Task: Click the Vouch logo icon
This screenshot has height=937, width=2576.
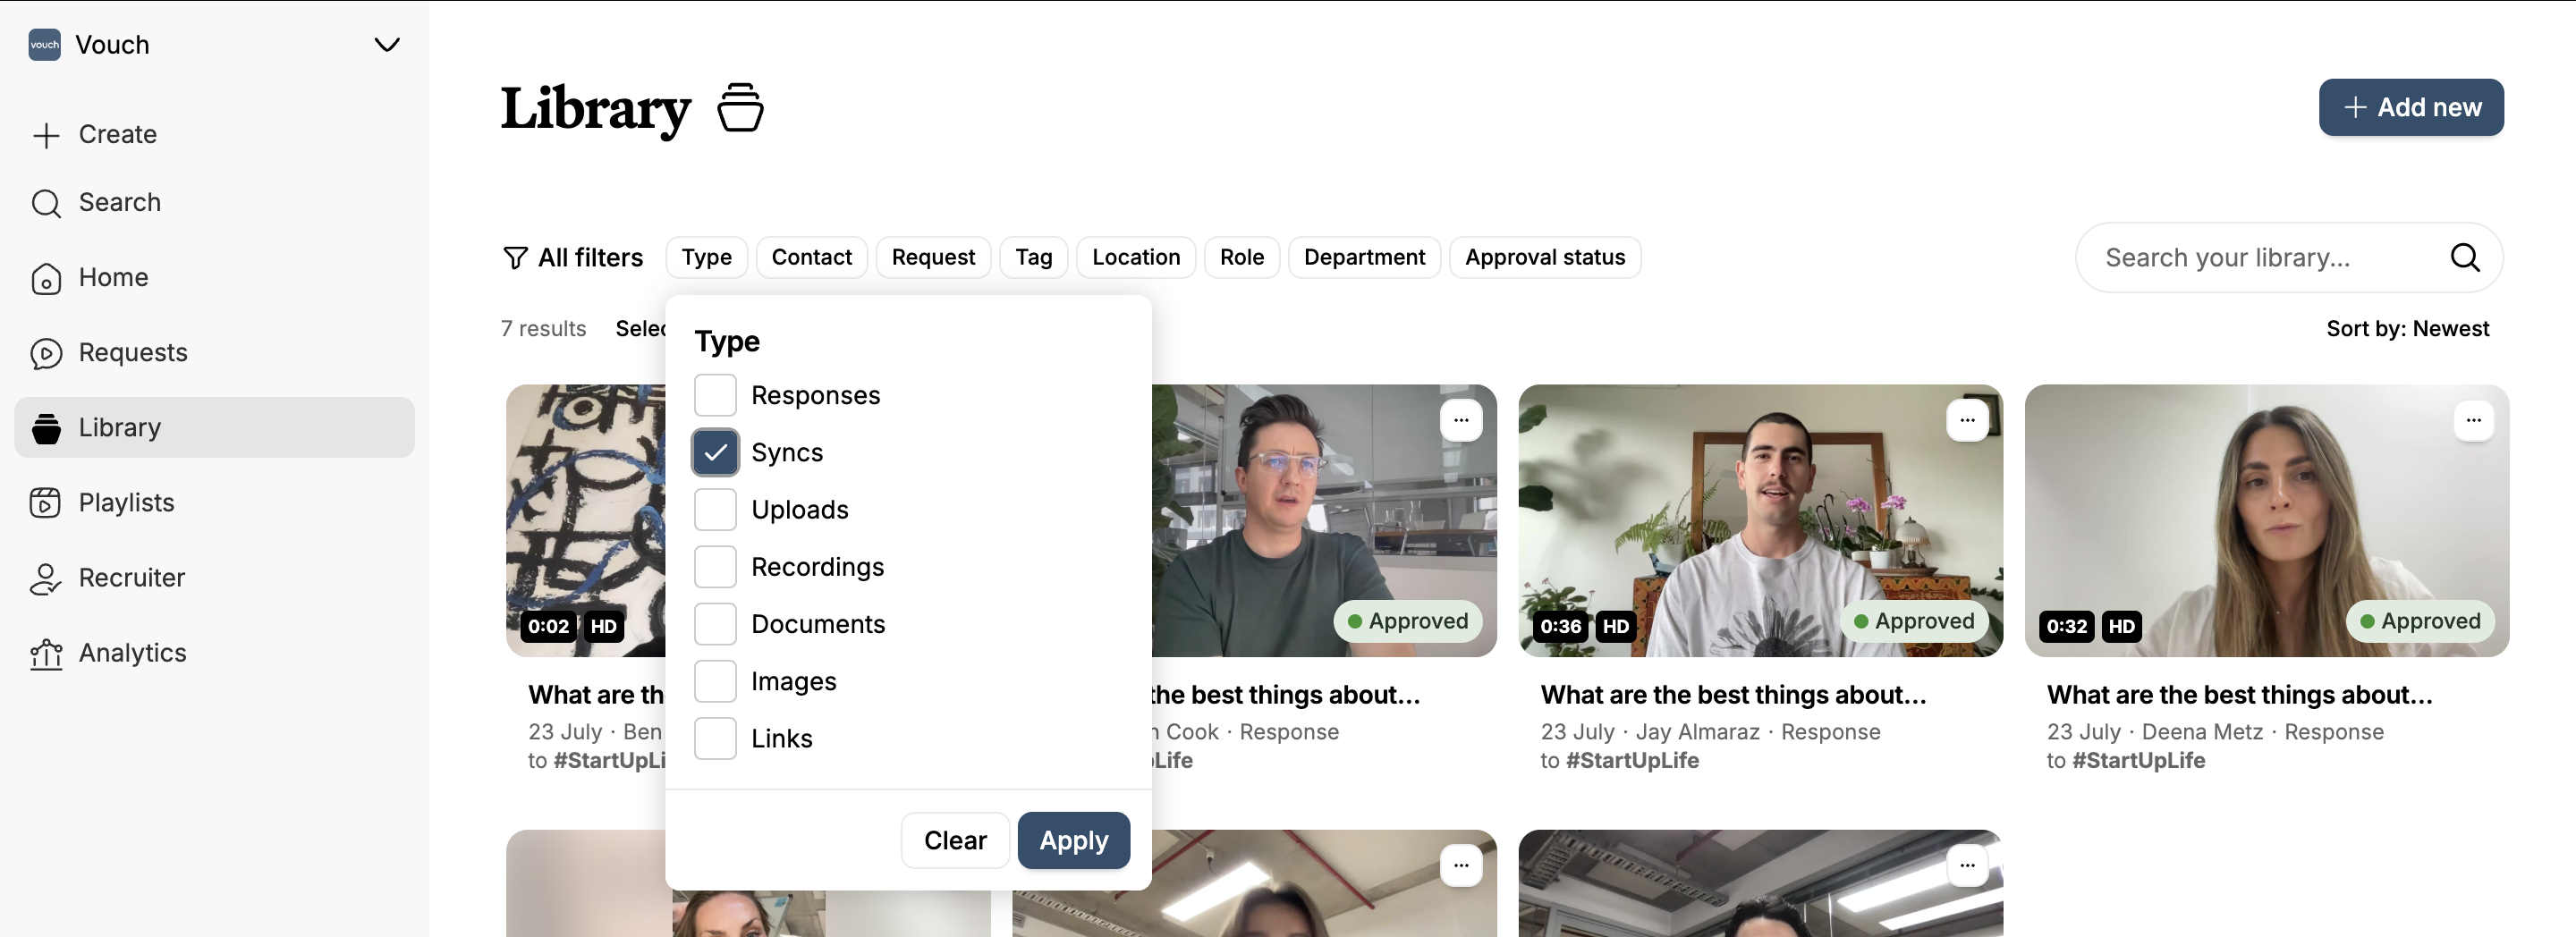Action: point(45,45)
